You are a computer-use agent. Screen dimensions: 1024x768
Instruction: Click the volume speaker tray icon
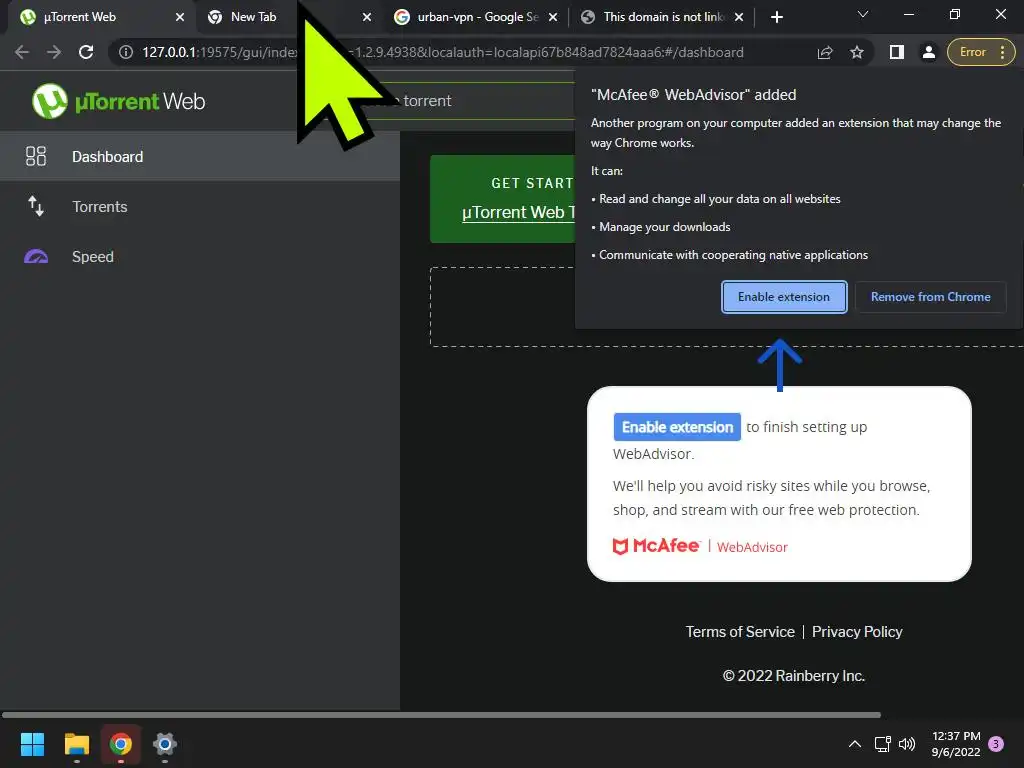click(x=907, y=744)
